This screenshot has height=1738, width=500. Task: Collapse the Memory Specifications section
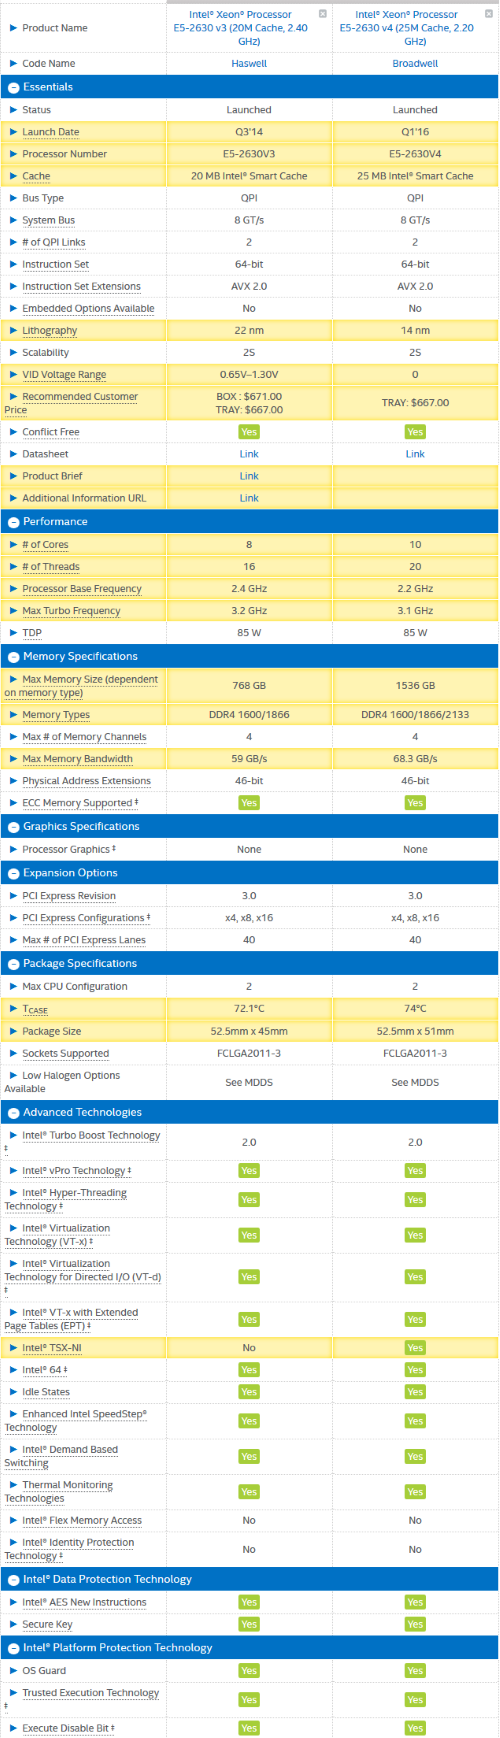(14, 657)
